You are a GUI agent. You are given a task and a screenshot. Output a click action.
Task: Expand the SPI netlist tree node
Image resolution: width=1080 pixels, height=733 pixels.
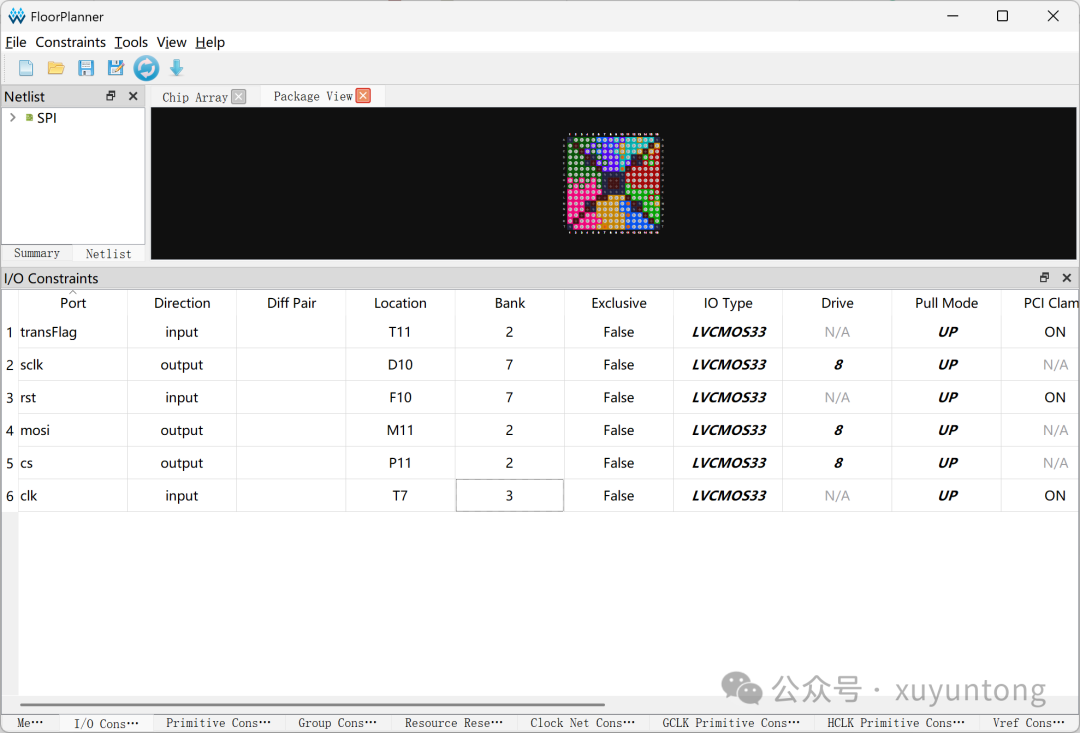coord(12,118)
